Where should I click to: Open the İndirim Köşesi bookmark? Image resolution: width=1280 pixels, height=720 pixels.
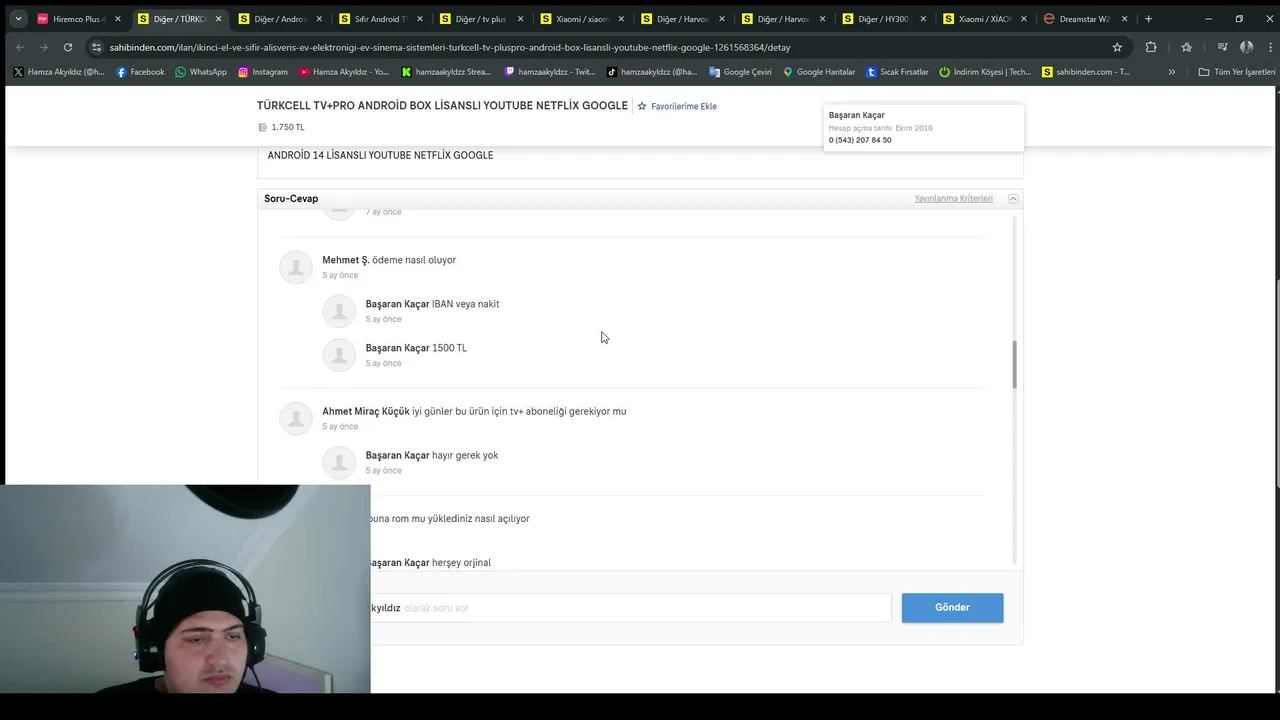[x=985, y=72]
